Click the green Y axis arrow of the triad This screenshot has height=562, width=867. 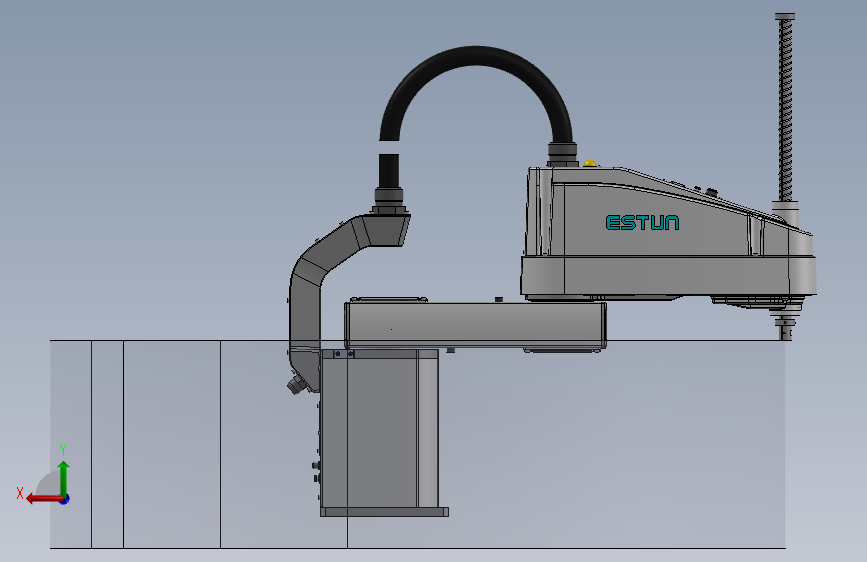[64, 479]
